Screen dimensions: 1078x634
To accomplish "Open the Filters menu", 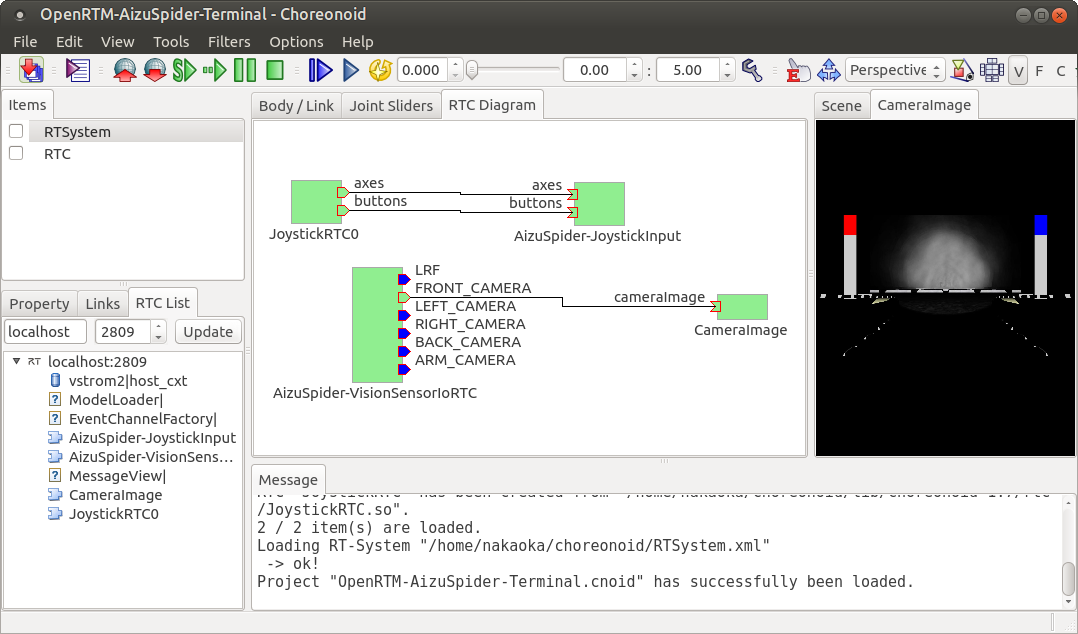I will pyautogui.click(x=229, y=42).
